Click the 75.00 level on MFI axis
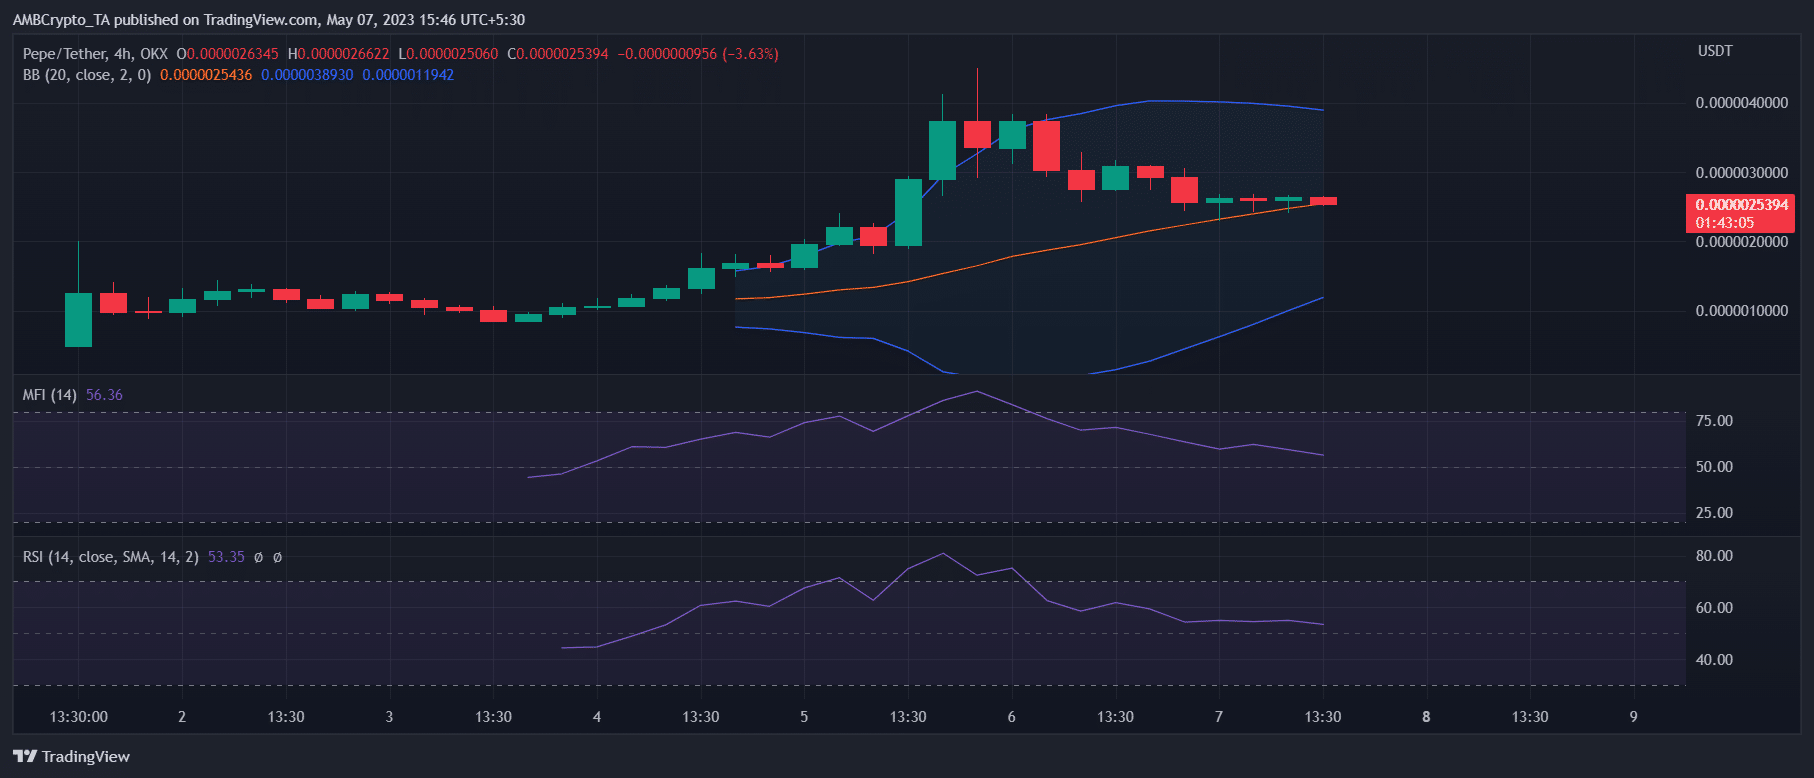The width and height of the screenshot is (1814, 778). click(x=1714, y=421)
